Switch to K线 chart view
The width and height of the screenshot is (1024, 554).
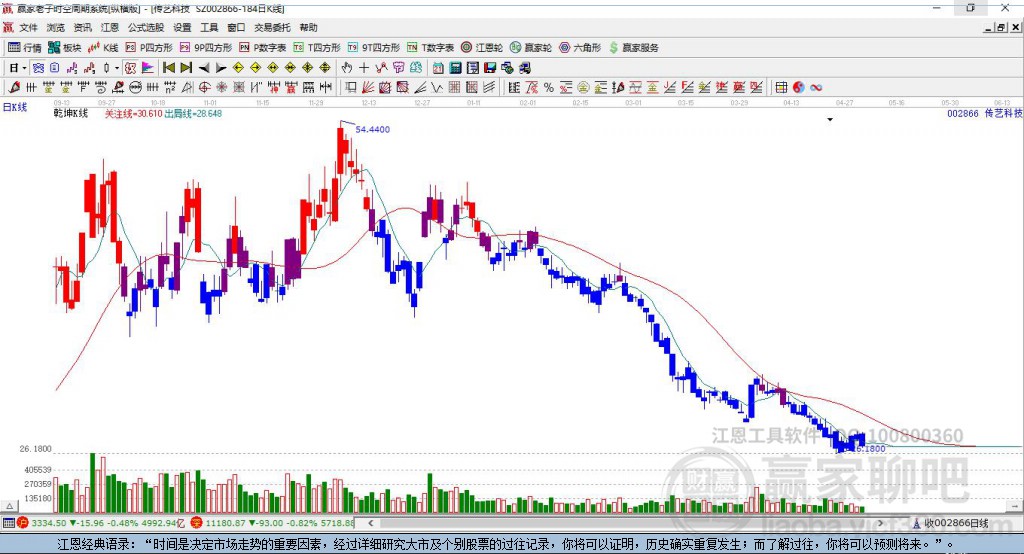(104, 48)
